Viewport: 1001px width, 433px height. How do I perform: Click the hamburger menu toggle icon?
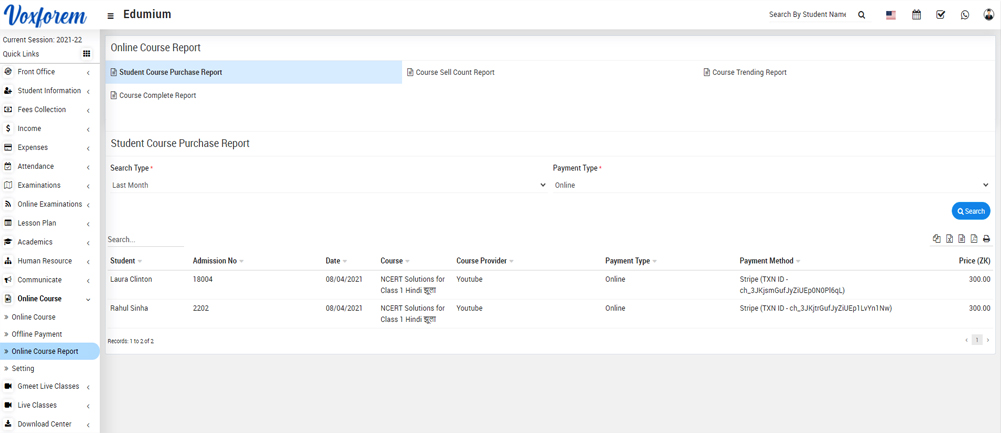tap(111, 16)
